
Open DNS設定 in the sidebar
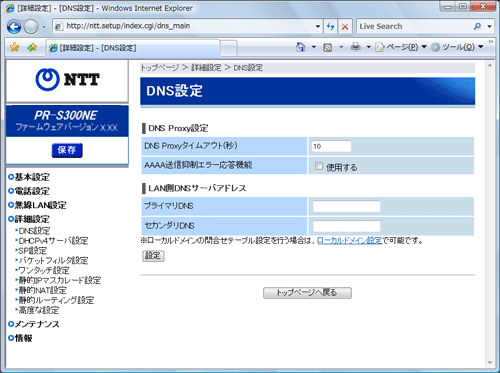point(34,231)
